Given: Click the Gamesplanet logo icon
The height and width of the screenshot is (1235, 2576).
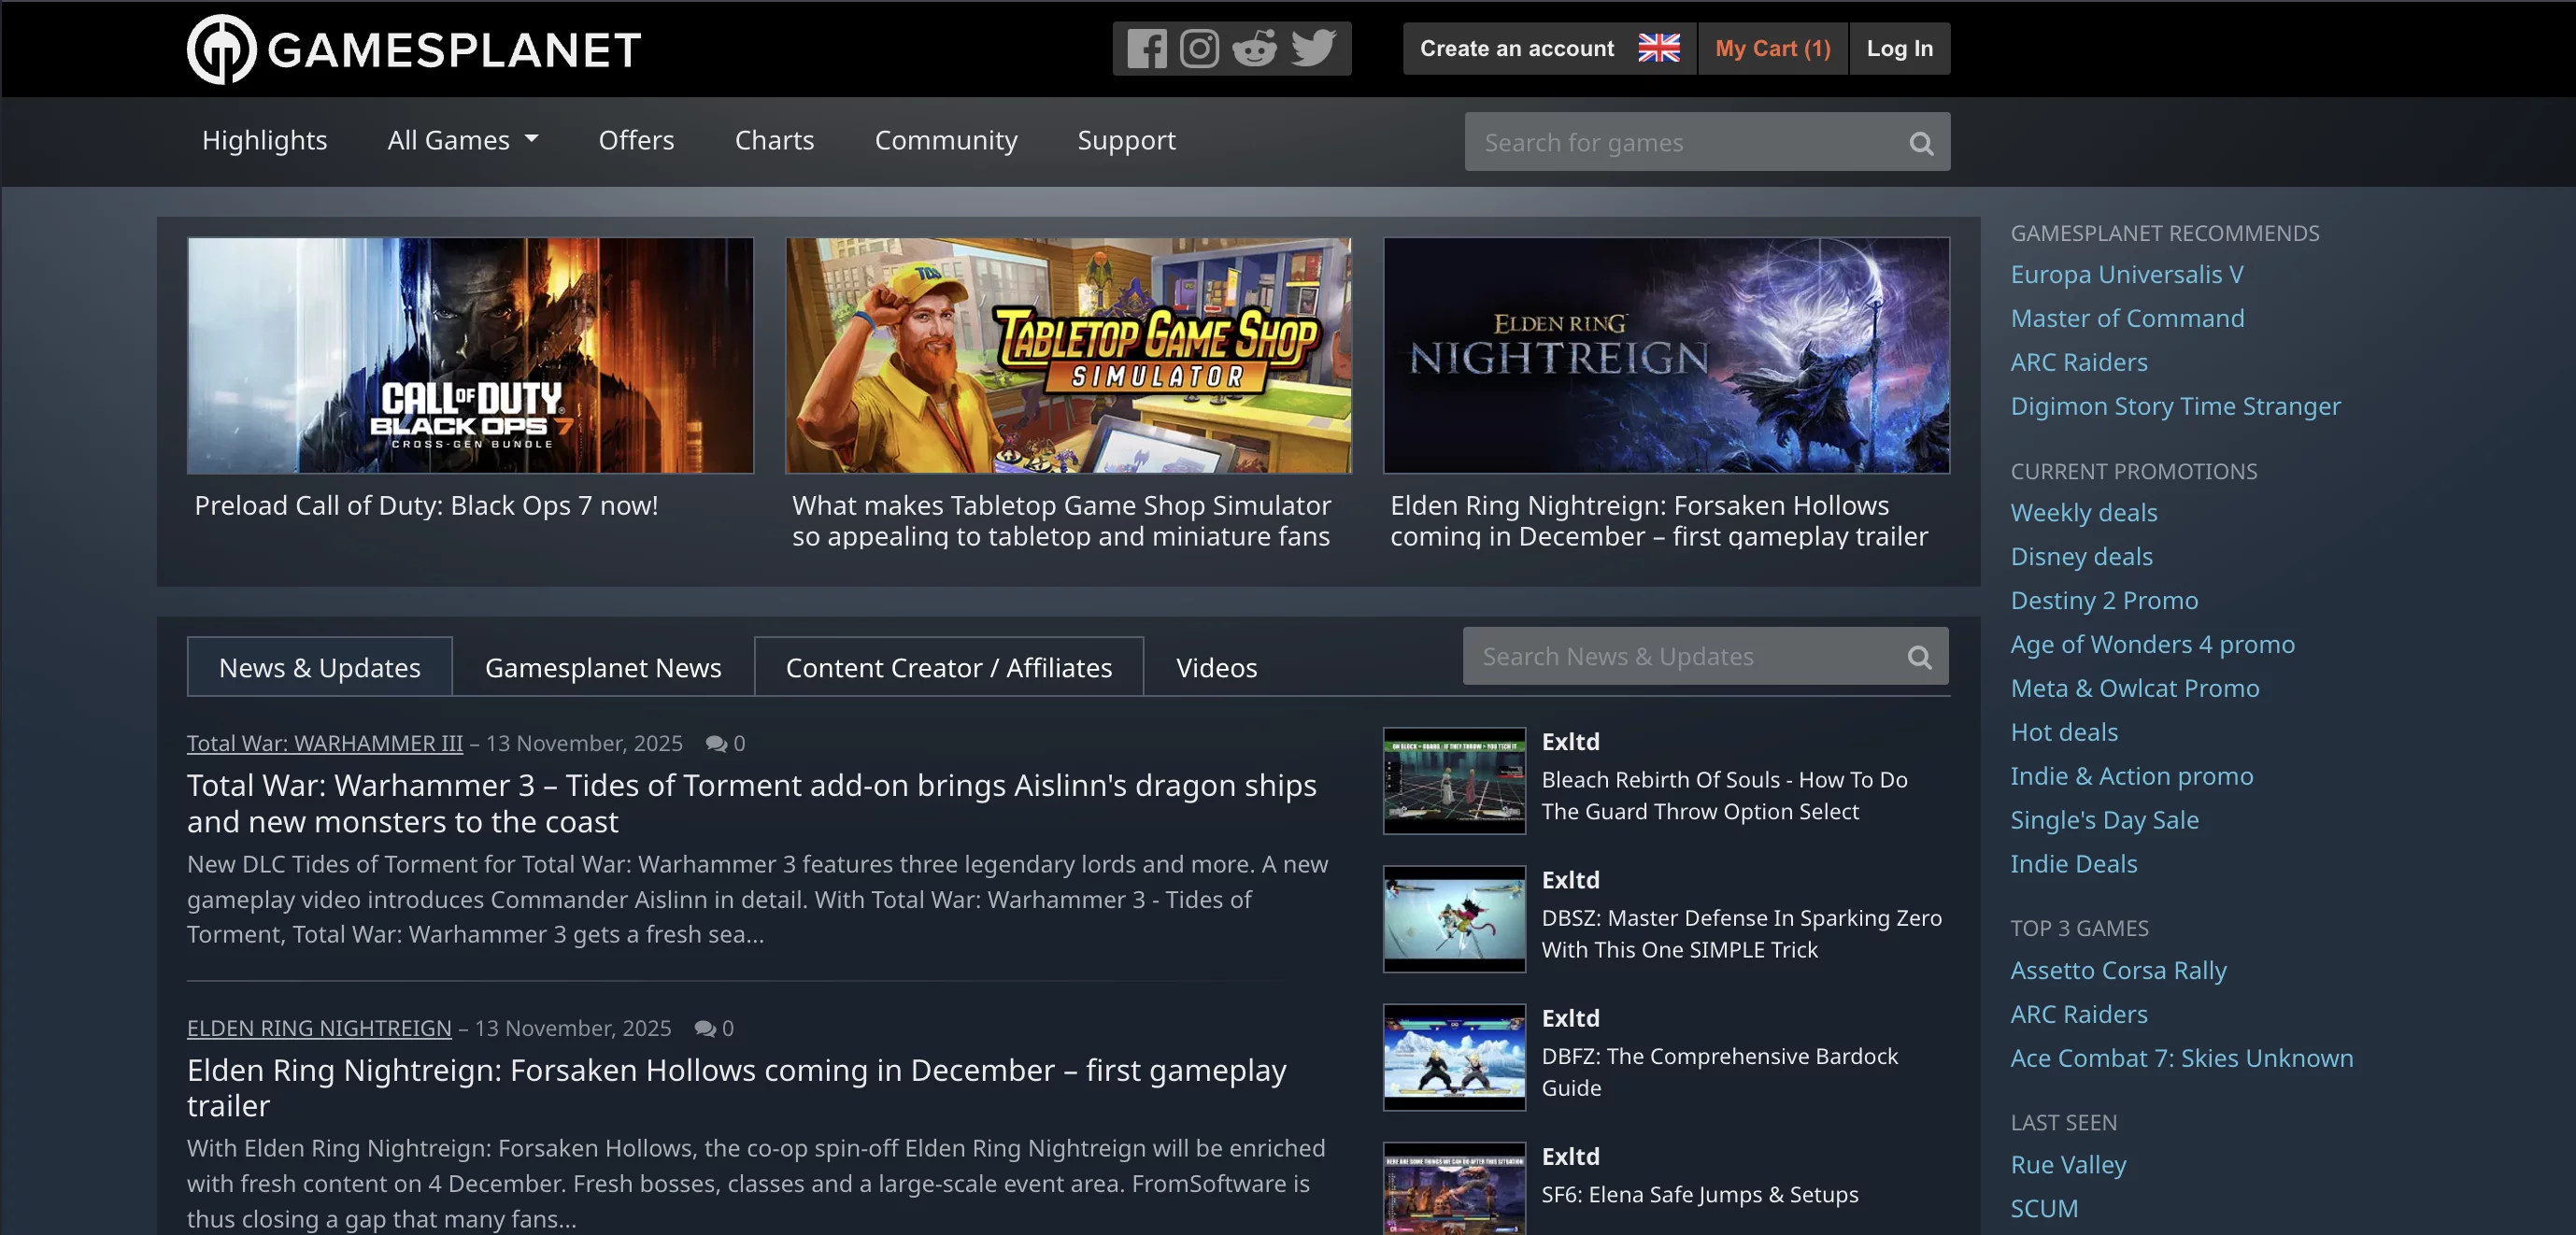Looking at the screenshot, I should click(221, 49).
